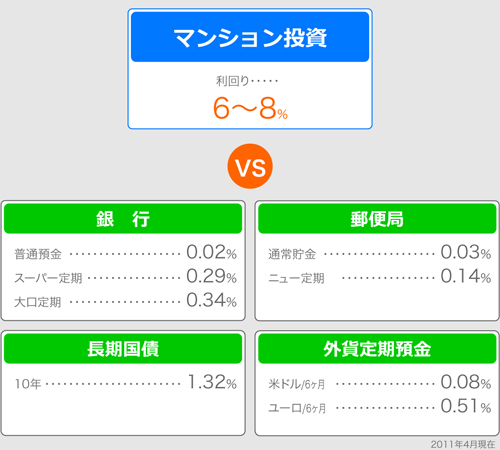Click the 1.32% bond rate
500x450 pixels.
pyautogui.click(x=212, y=382)
